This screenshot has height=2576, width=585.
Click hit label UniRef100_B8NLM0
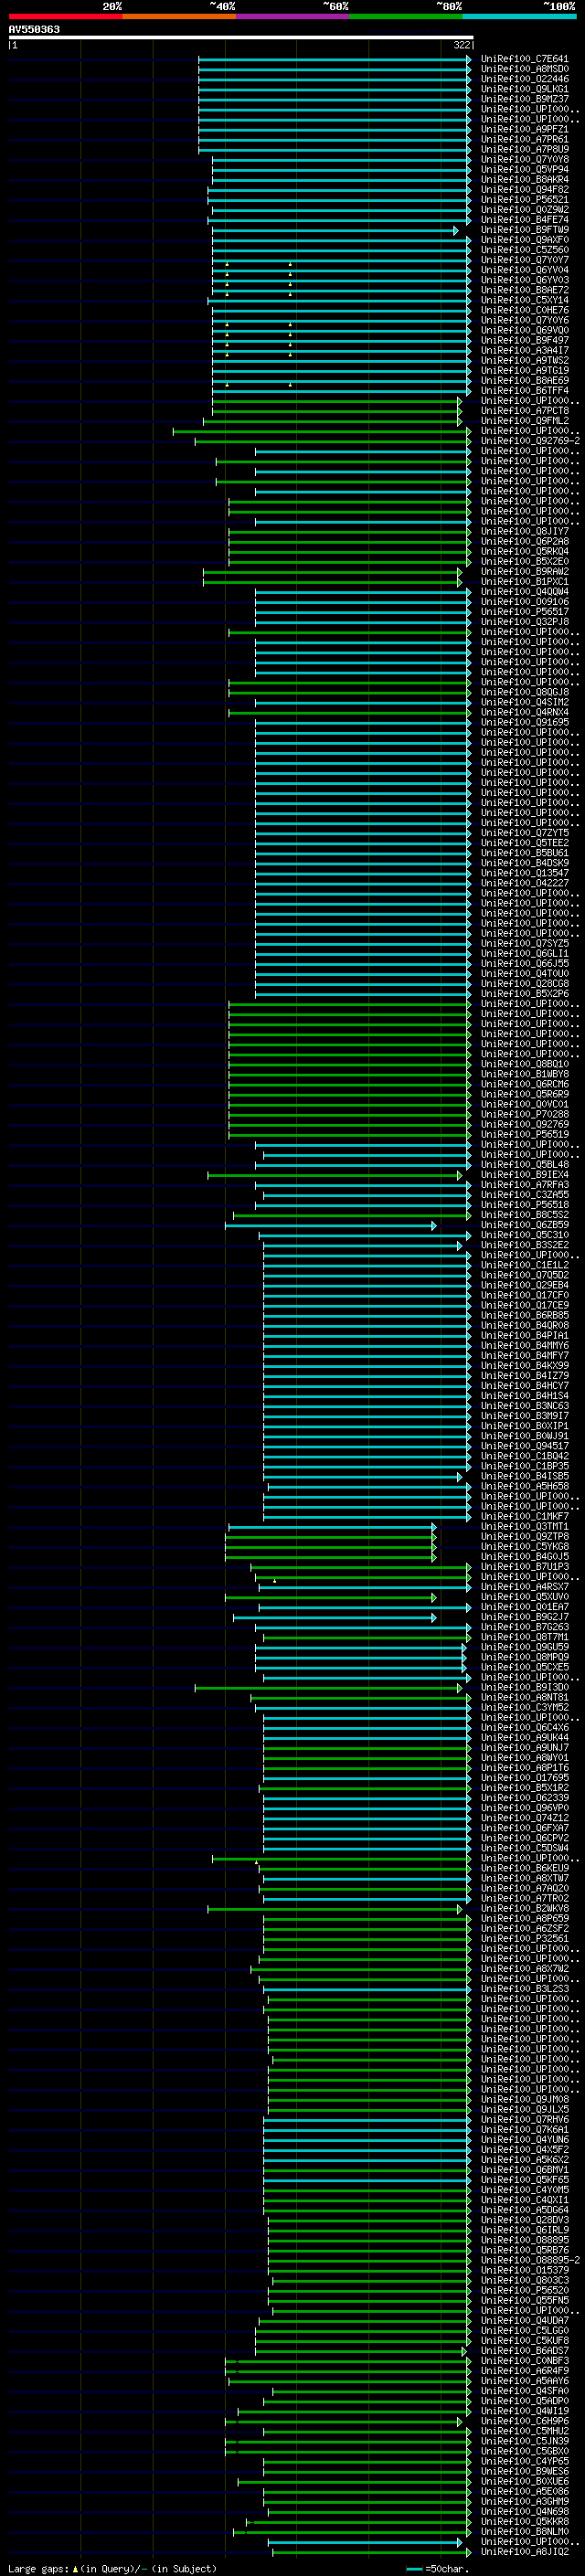point(525,2531)
